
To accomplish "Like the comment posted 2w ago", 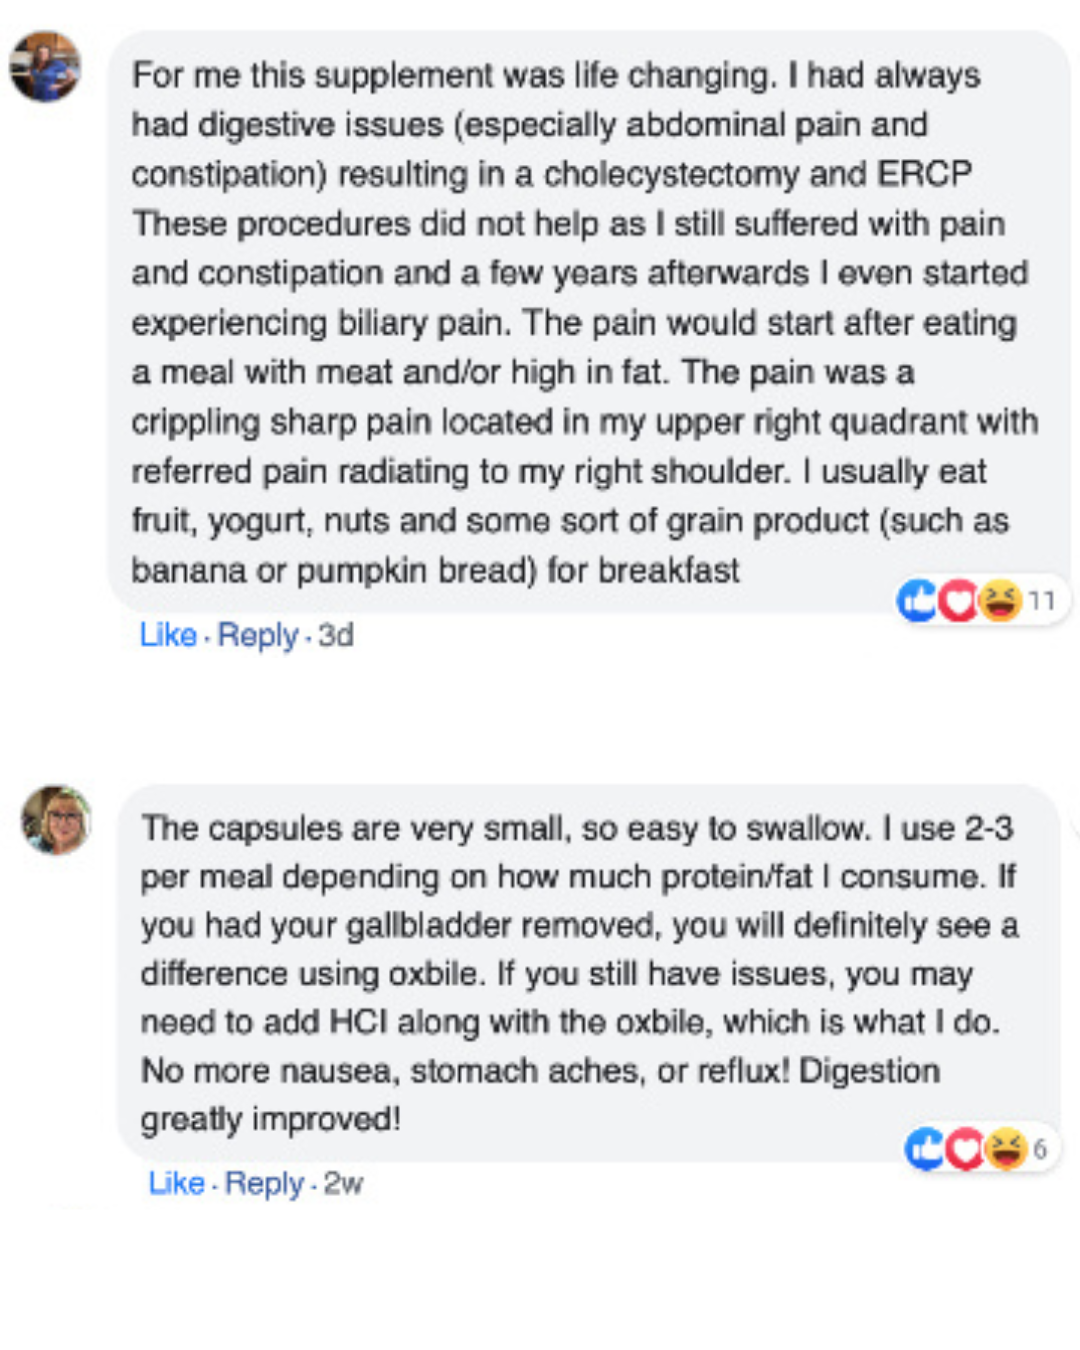I will (x=176, y=1183).
